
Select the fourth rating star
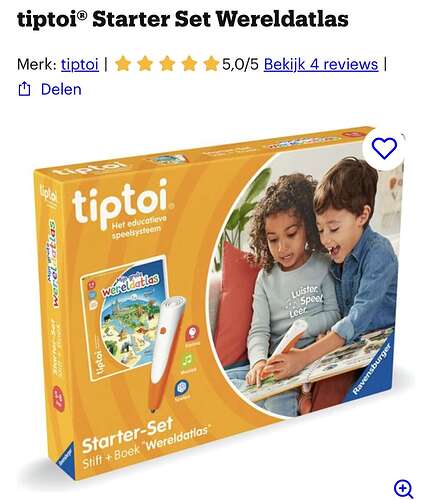point(189,64)
